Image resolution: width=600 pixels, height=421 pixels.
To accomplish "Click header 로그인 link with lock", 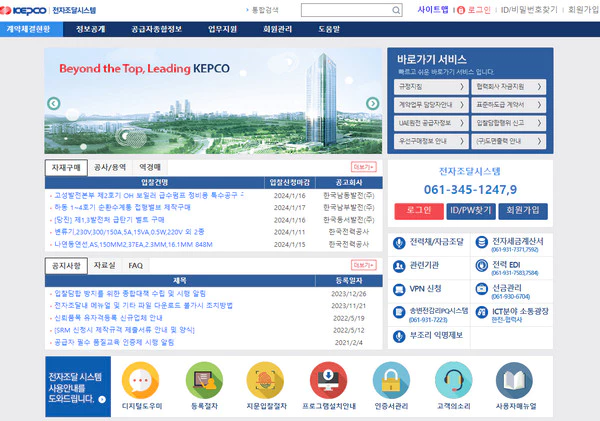I will pyautogui.click(x=474, y=10).
